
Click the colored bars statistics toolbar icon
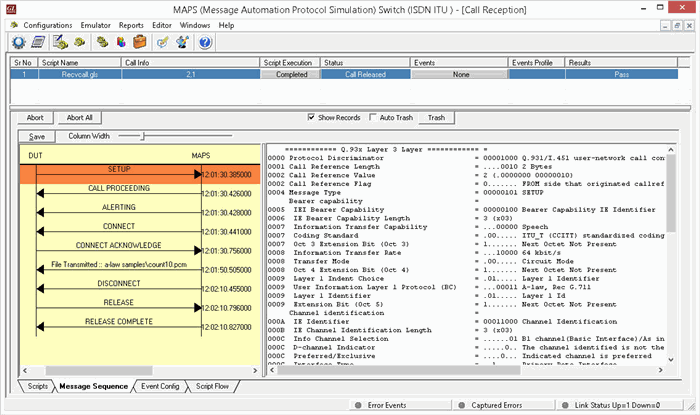(x=121, y=42)
